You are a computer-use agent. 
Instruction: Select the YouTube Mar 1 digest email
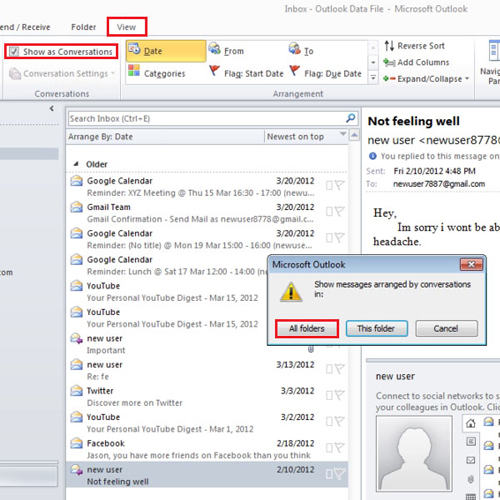(207, 423)
